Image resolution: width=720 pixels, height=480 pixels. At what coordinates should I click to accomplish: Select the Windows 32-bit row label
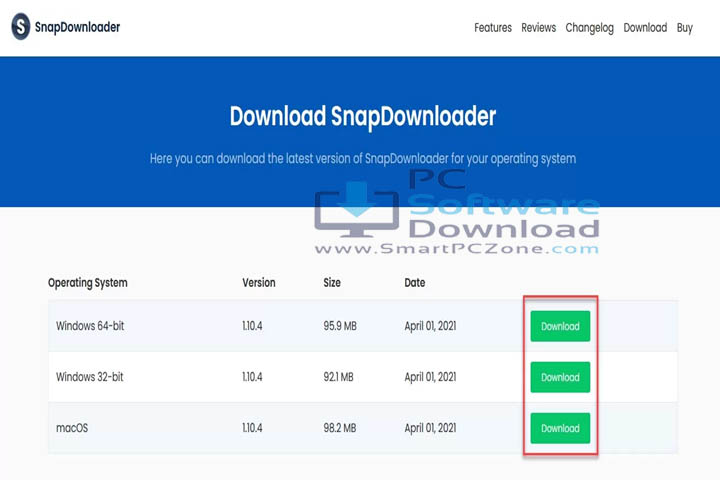[90, 377]
